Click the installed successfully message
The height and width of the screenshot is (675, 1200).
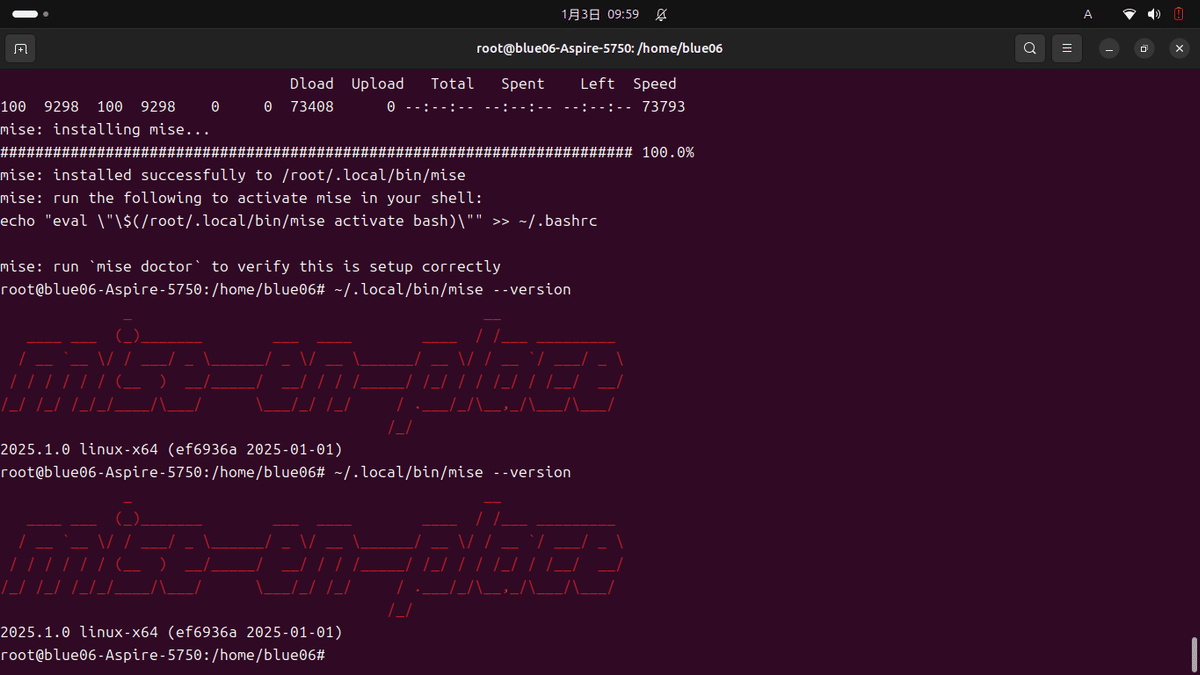(232, 174)
